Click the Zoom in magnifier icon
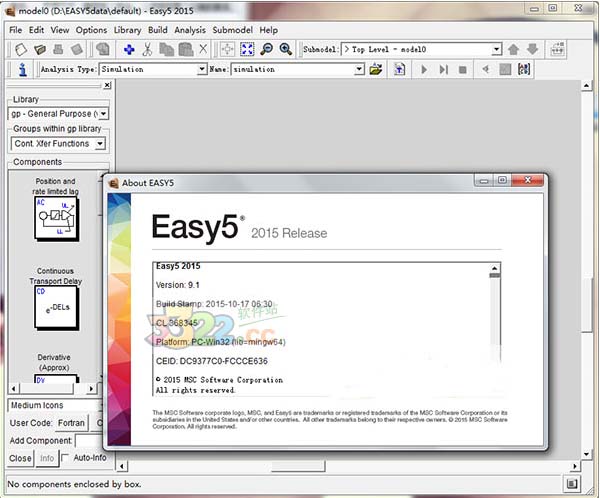The width and height of the screenshot is (600, 498). coord(285,49)
